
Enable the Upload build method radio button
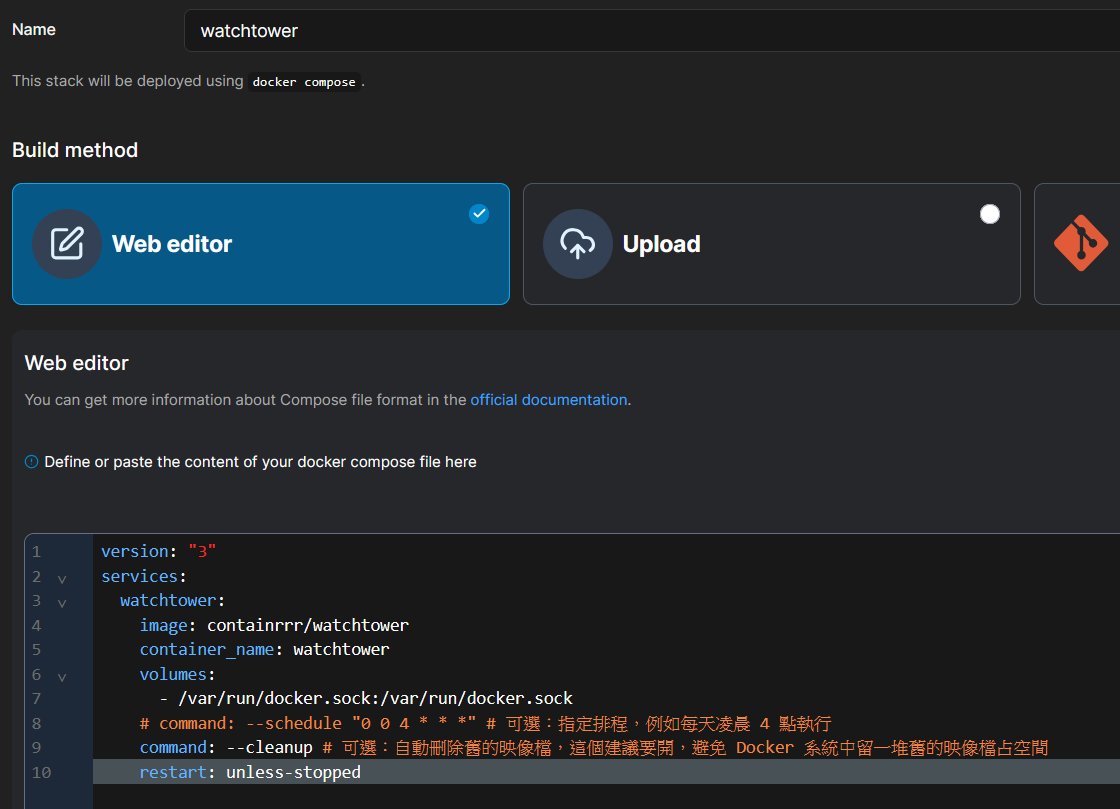tap(989, 214)
